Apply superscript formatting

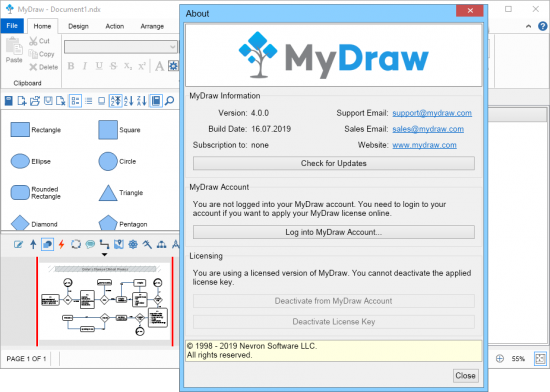(142, 66)
